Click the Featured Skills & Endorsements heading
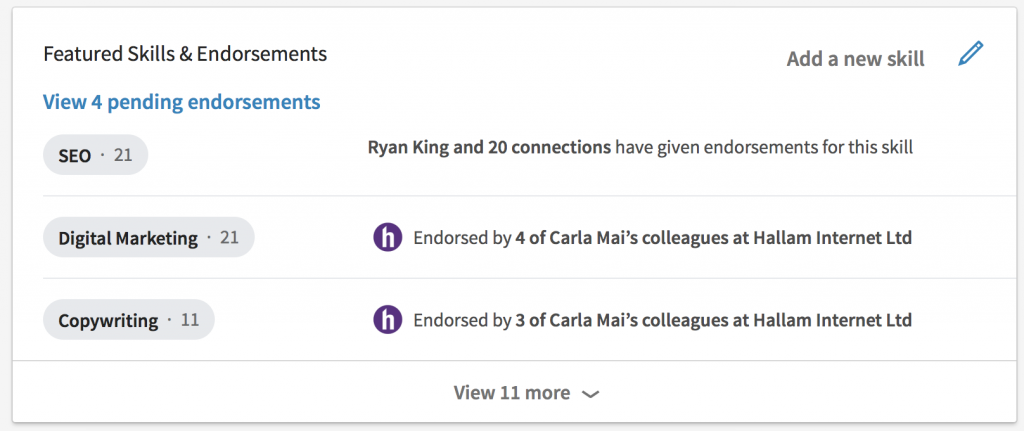This screenshot has width=1024, height=431. [x=185, y=53]
